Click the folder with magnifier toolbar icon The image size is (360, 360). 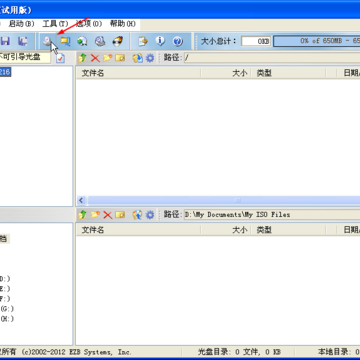tap(65, 41)
